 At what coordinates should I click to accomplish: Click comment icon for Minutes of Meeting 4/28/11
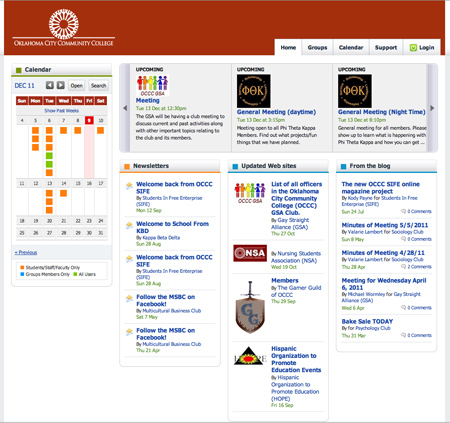pyautogui.click(x=403, y=267)
